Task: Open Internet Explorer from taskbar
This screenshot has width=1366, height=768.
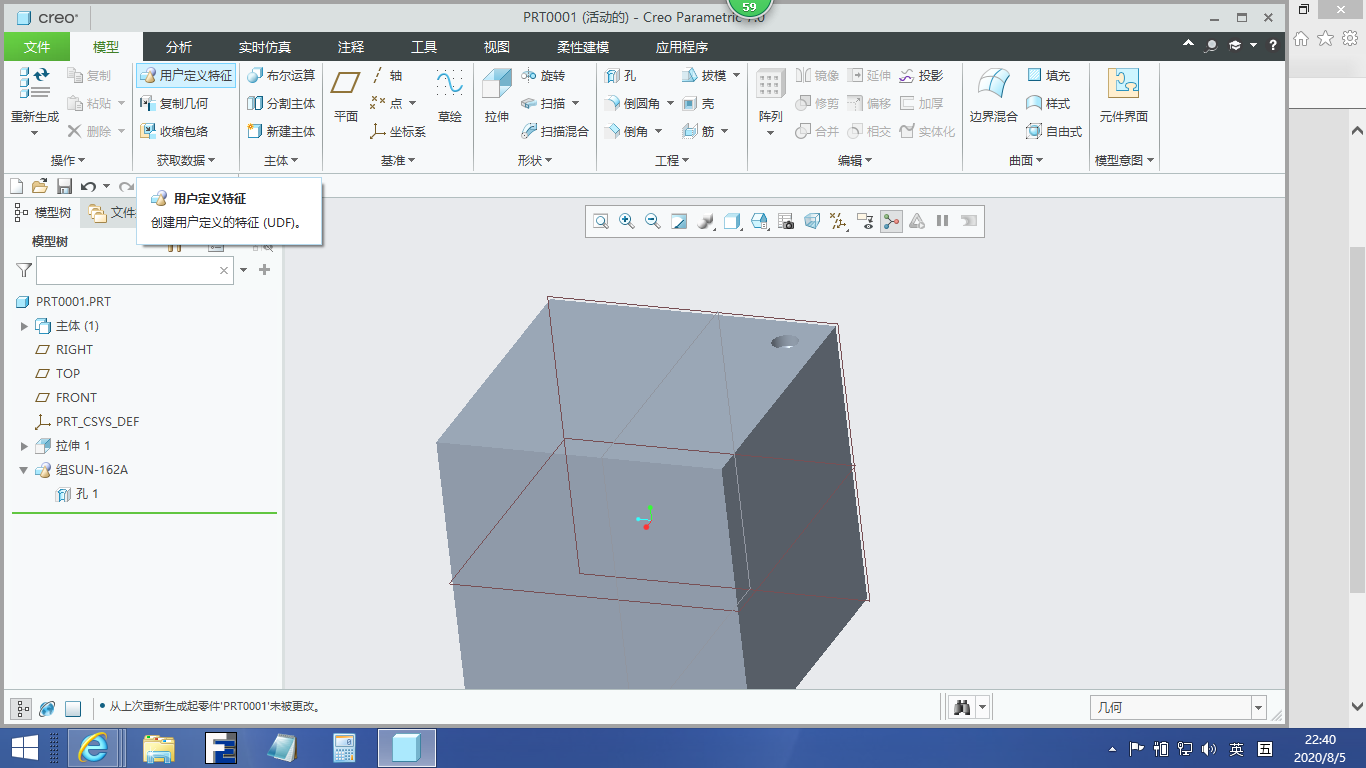Action: point(95,748)
